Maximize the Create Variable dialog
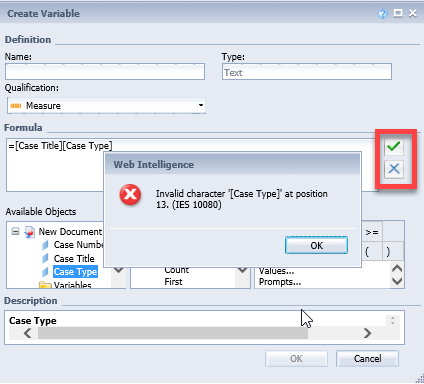424x384 pixels. 398,13
